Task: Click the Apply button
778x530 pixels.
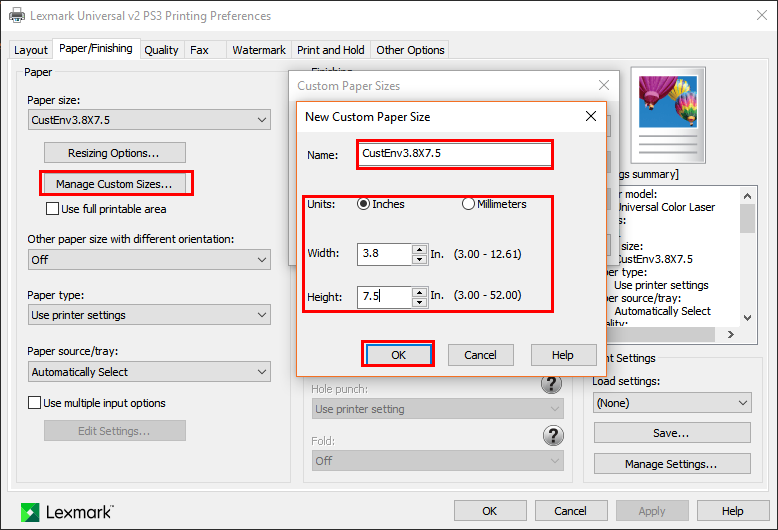Action: 652,511
